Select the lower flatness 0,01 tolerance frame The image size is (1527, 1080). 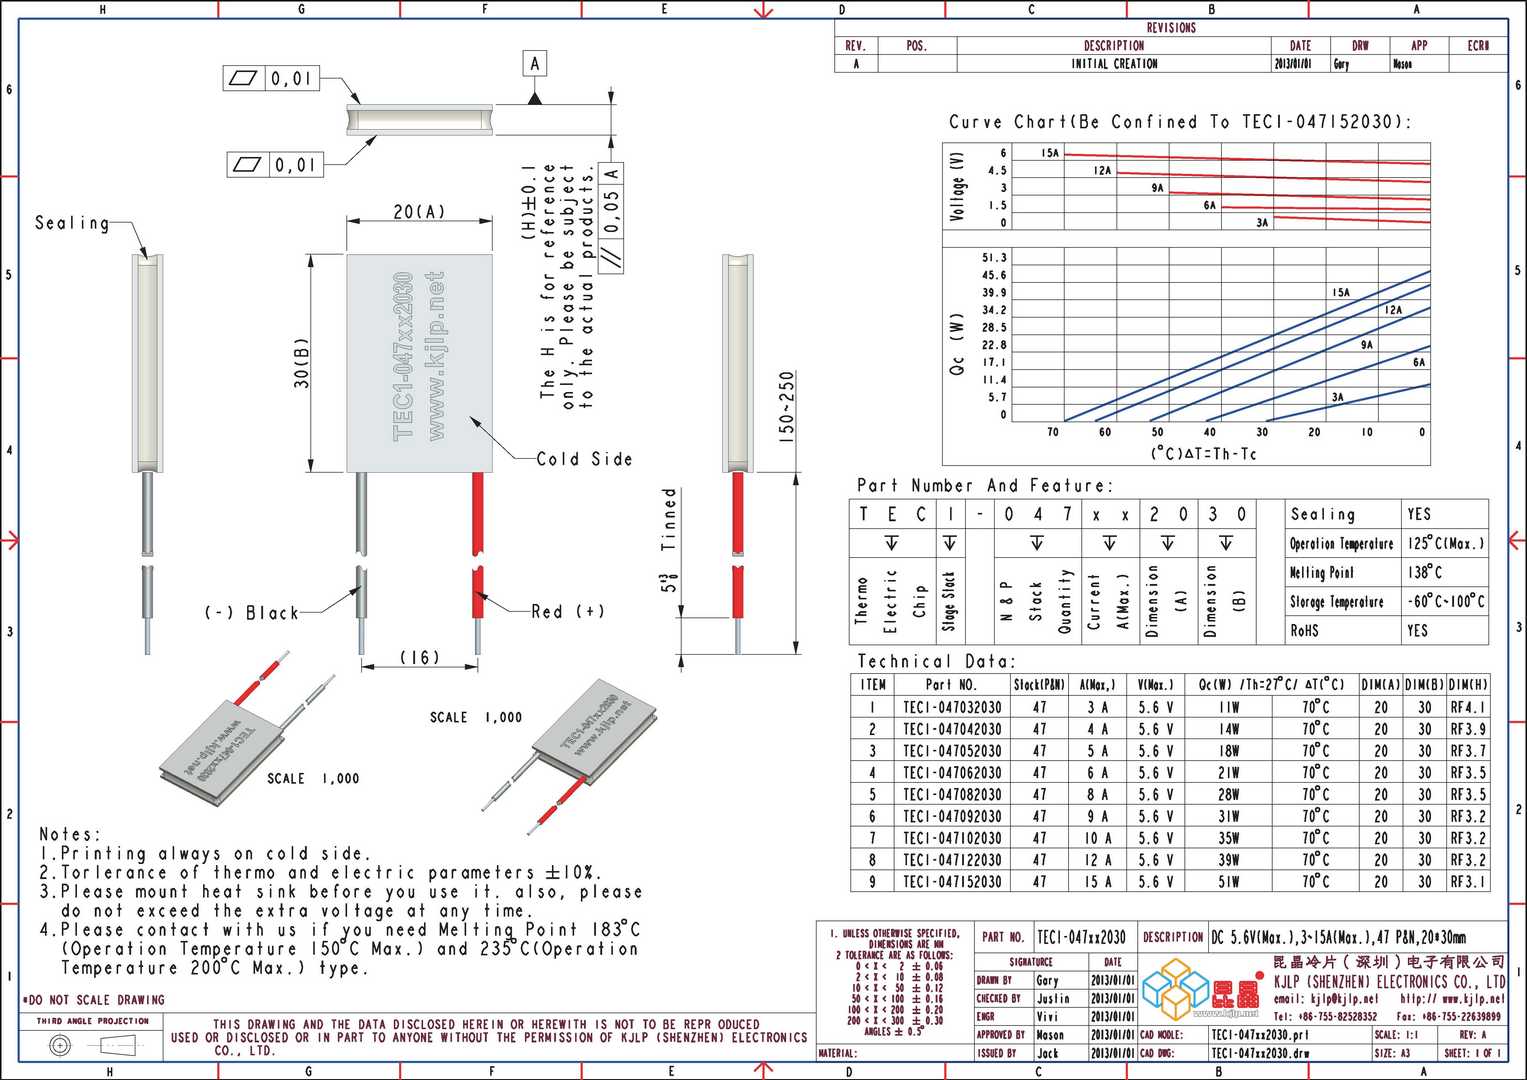(x=275, y=164)
